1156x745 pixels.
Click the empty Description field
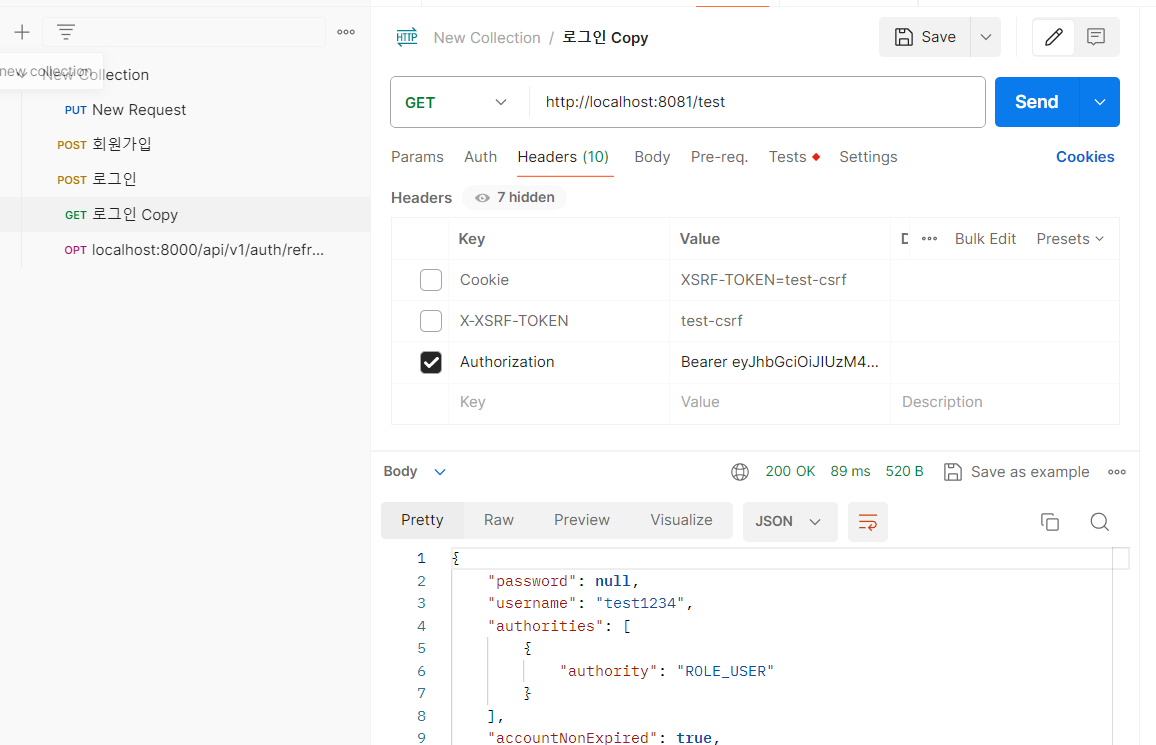1004,402
